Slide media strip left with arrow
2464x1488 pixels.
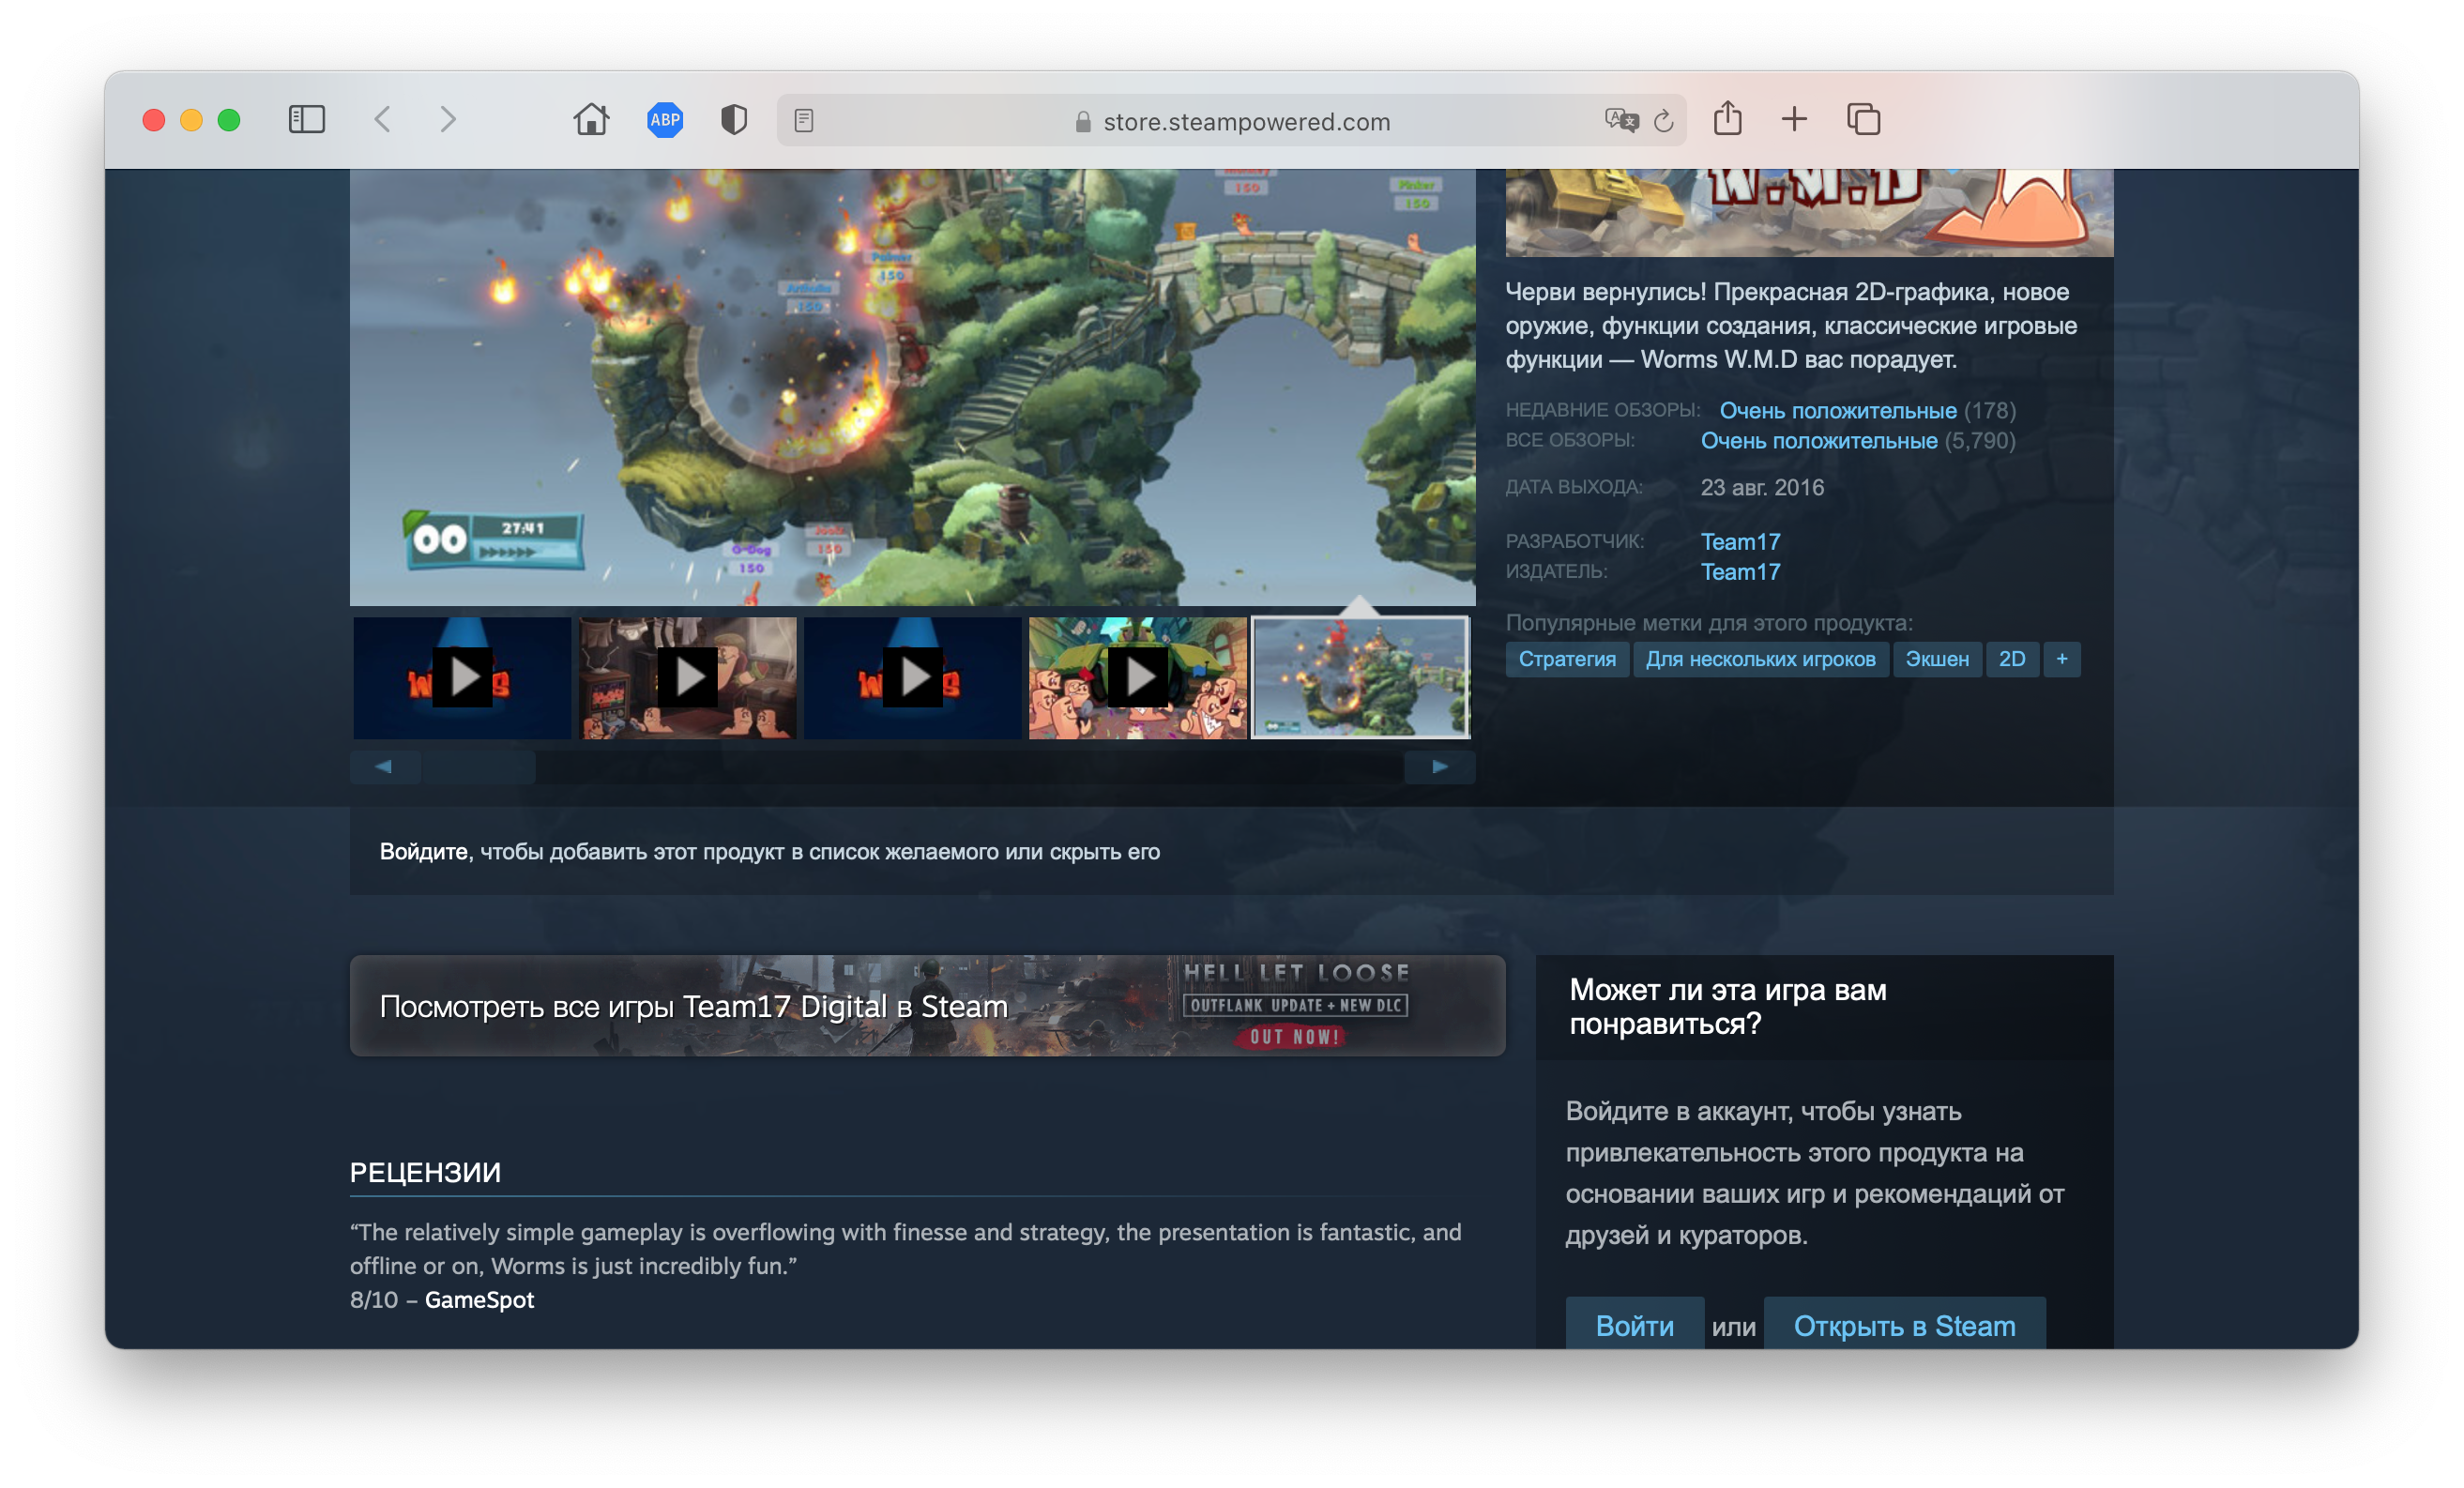[x=384, y=767]
